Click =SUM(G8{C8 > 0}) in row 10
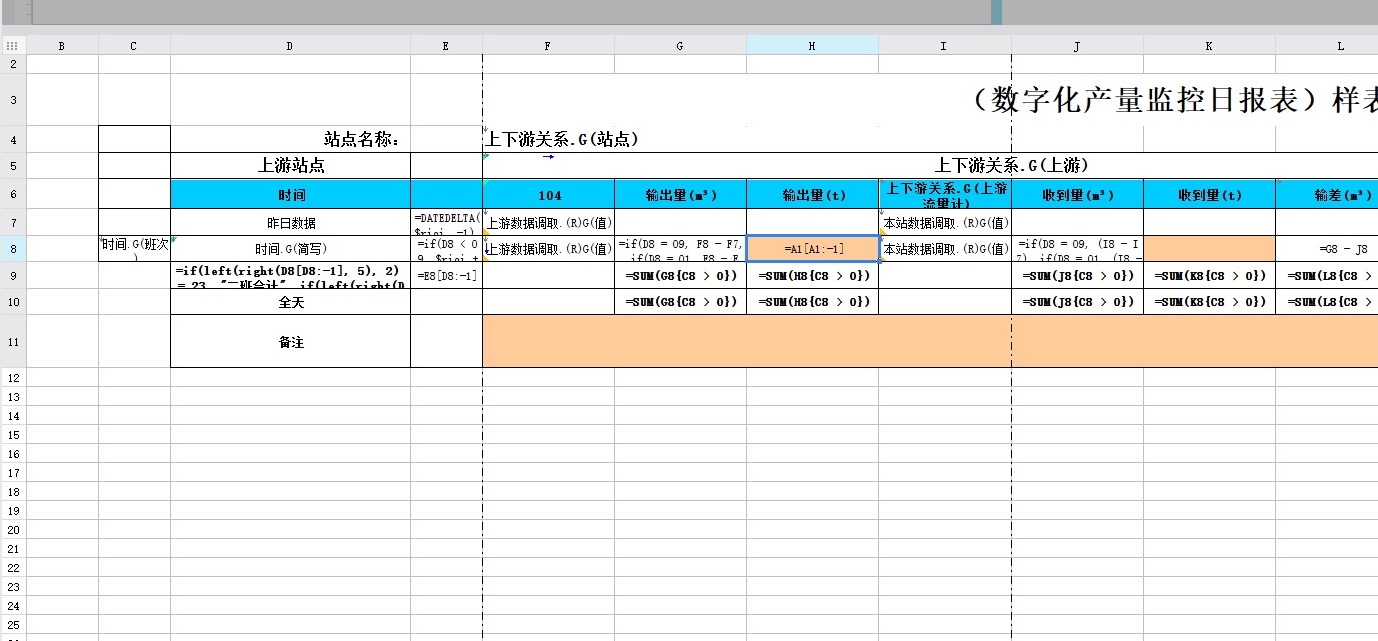Screen dimensions: 1378x641 680,302
